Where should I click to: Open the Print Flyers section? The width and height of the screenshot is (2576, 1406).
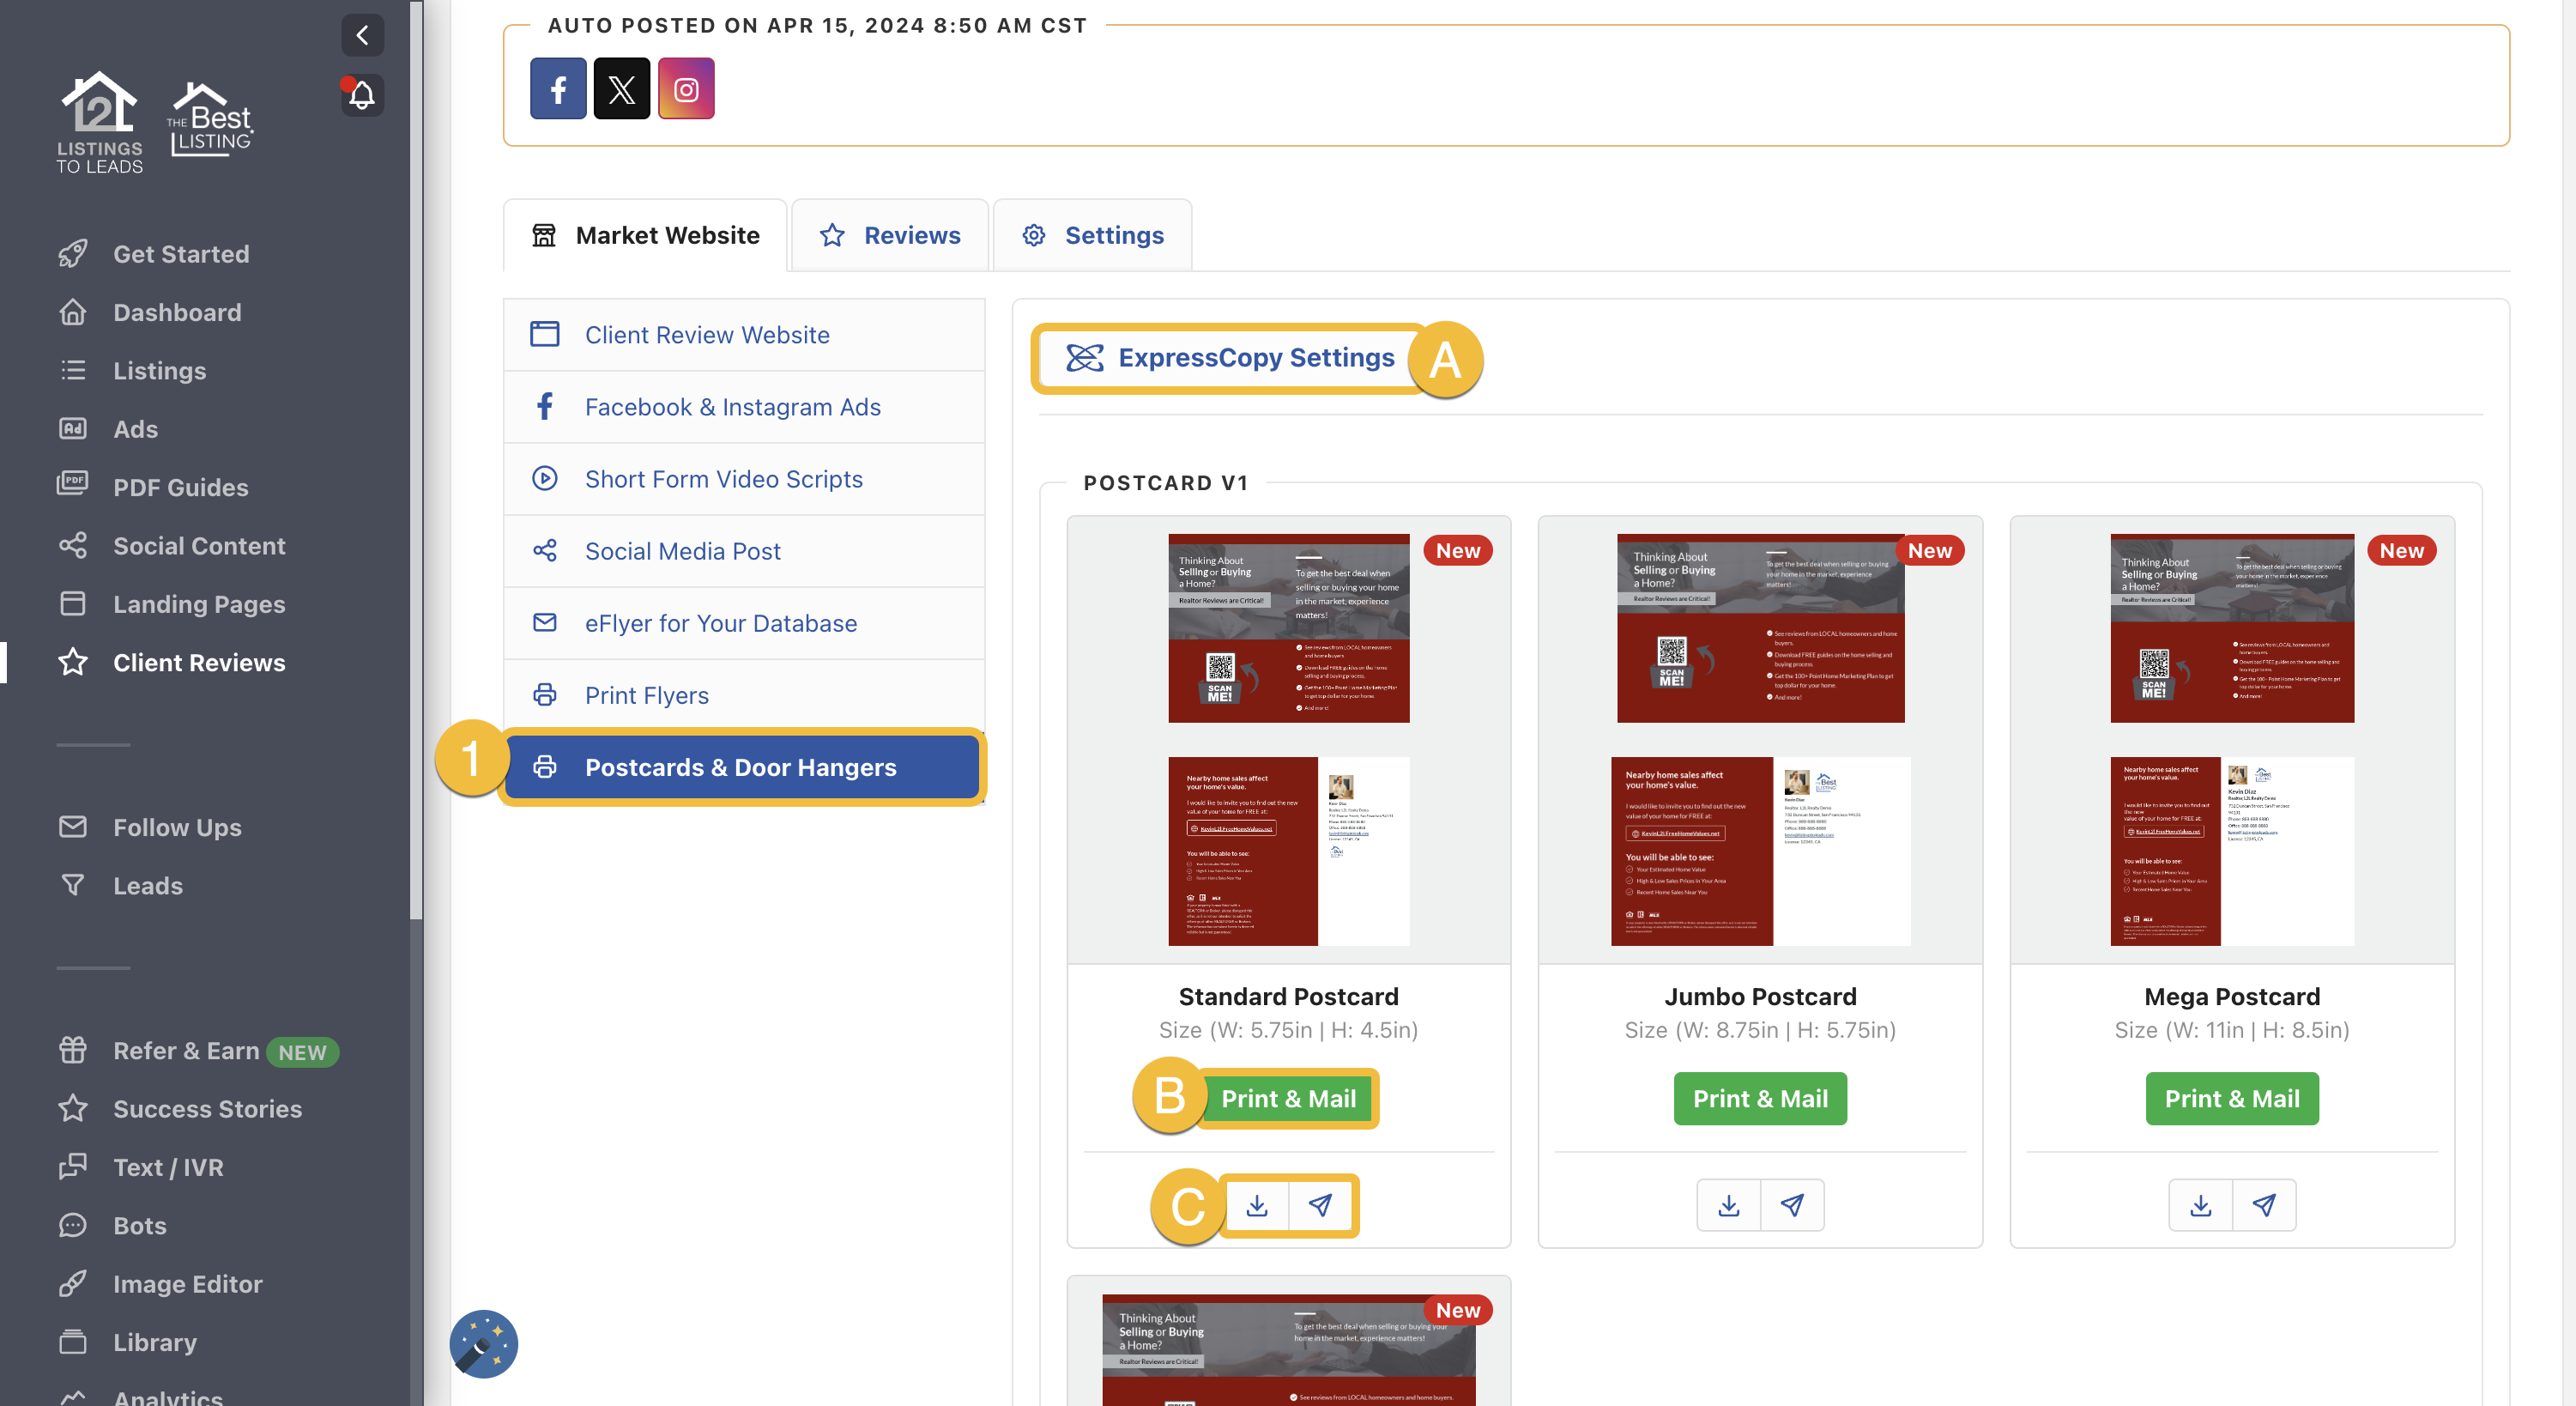[x=646, y=695]
